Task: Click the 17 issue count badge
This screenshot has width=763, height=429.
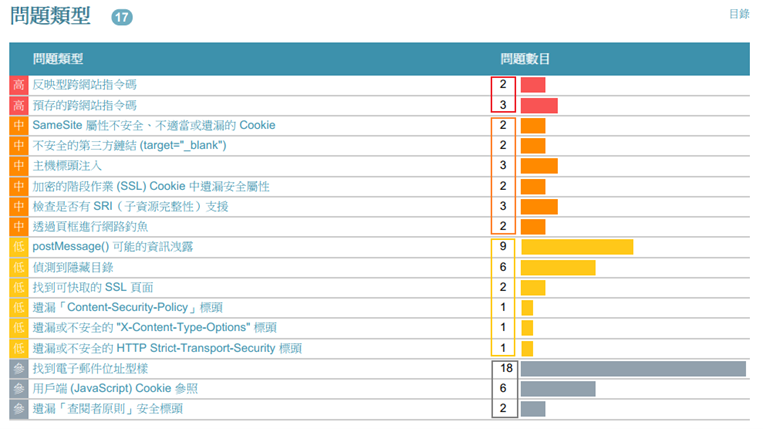Action: click(x=122, y=17)
